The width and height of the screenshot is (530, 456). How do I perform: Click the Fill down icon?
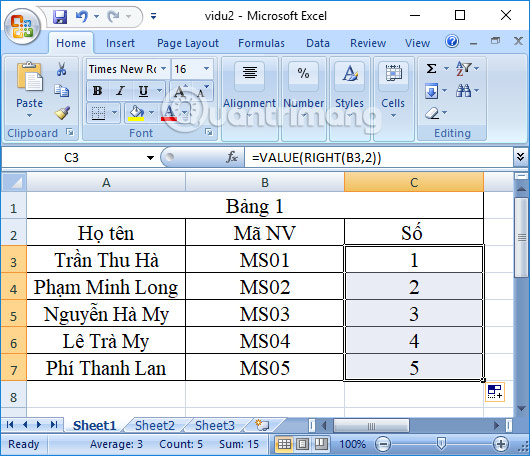click(432, 91)
